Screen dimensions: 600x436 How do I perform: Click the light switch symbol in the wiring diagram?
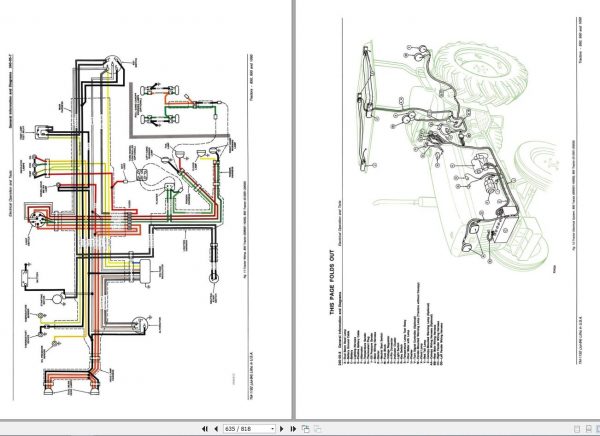pyautogui.click(x=36, y=219)
